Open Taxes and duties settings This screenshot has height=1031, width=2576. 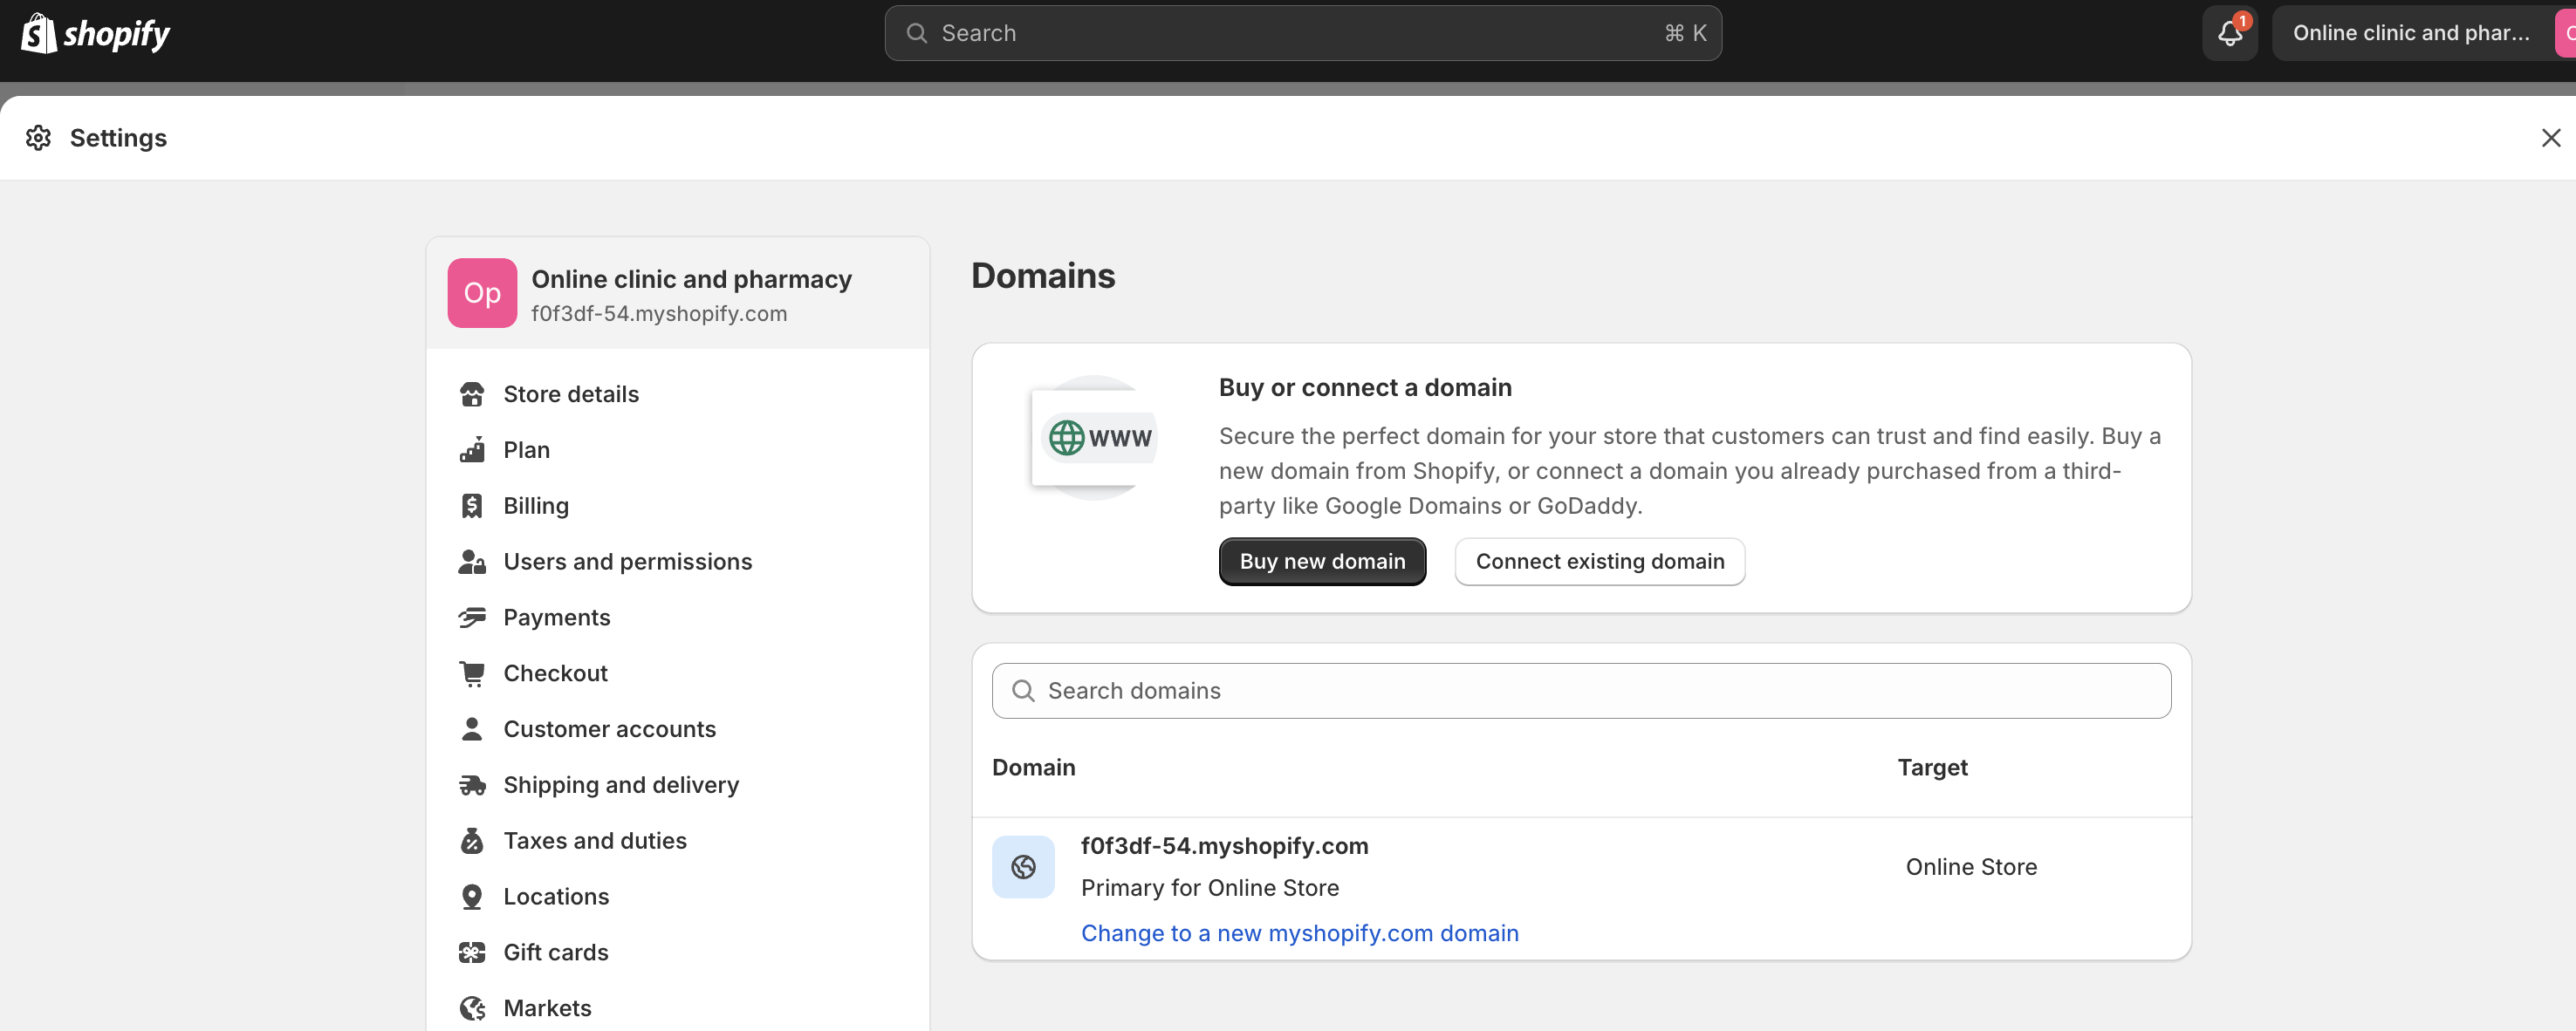pos(594,840)
